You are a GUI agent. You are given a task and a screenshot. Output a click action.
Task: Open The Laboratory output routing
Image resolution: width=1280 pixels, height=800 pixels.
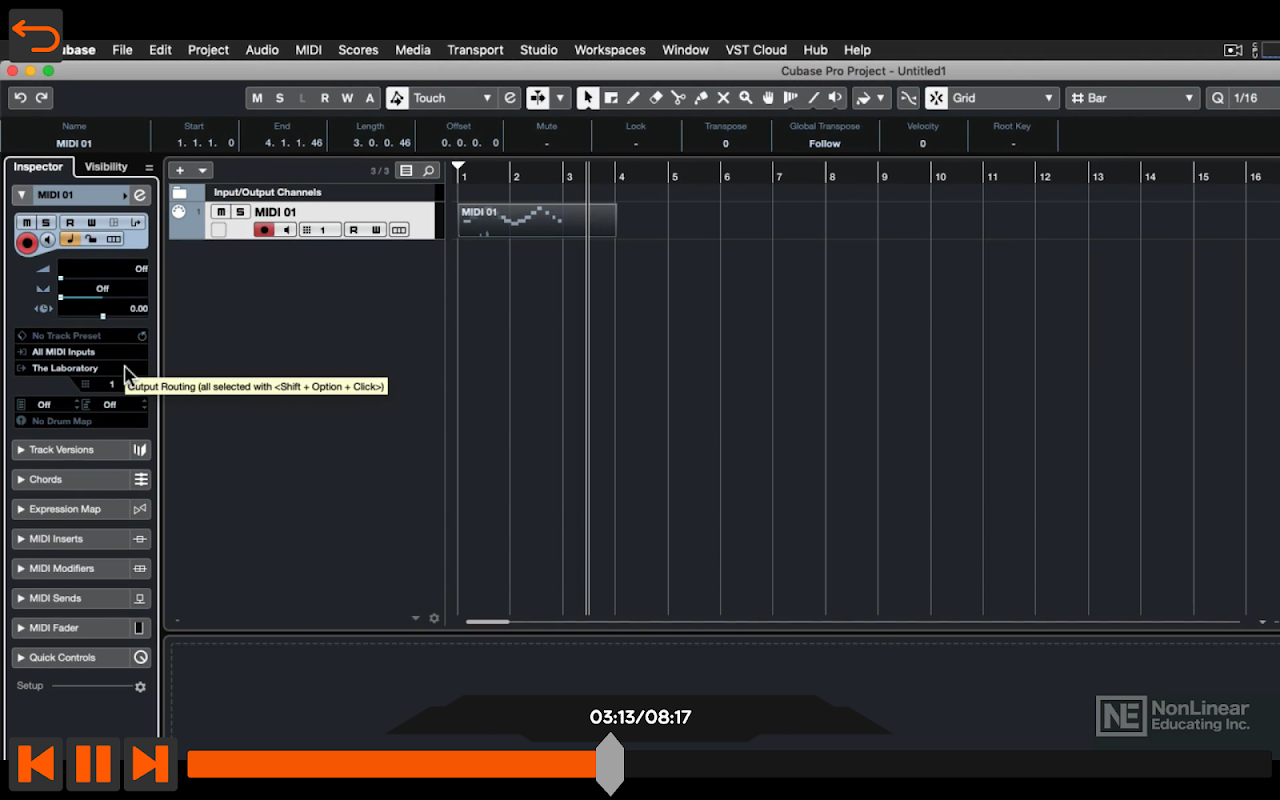pos(81,368)
